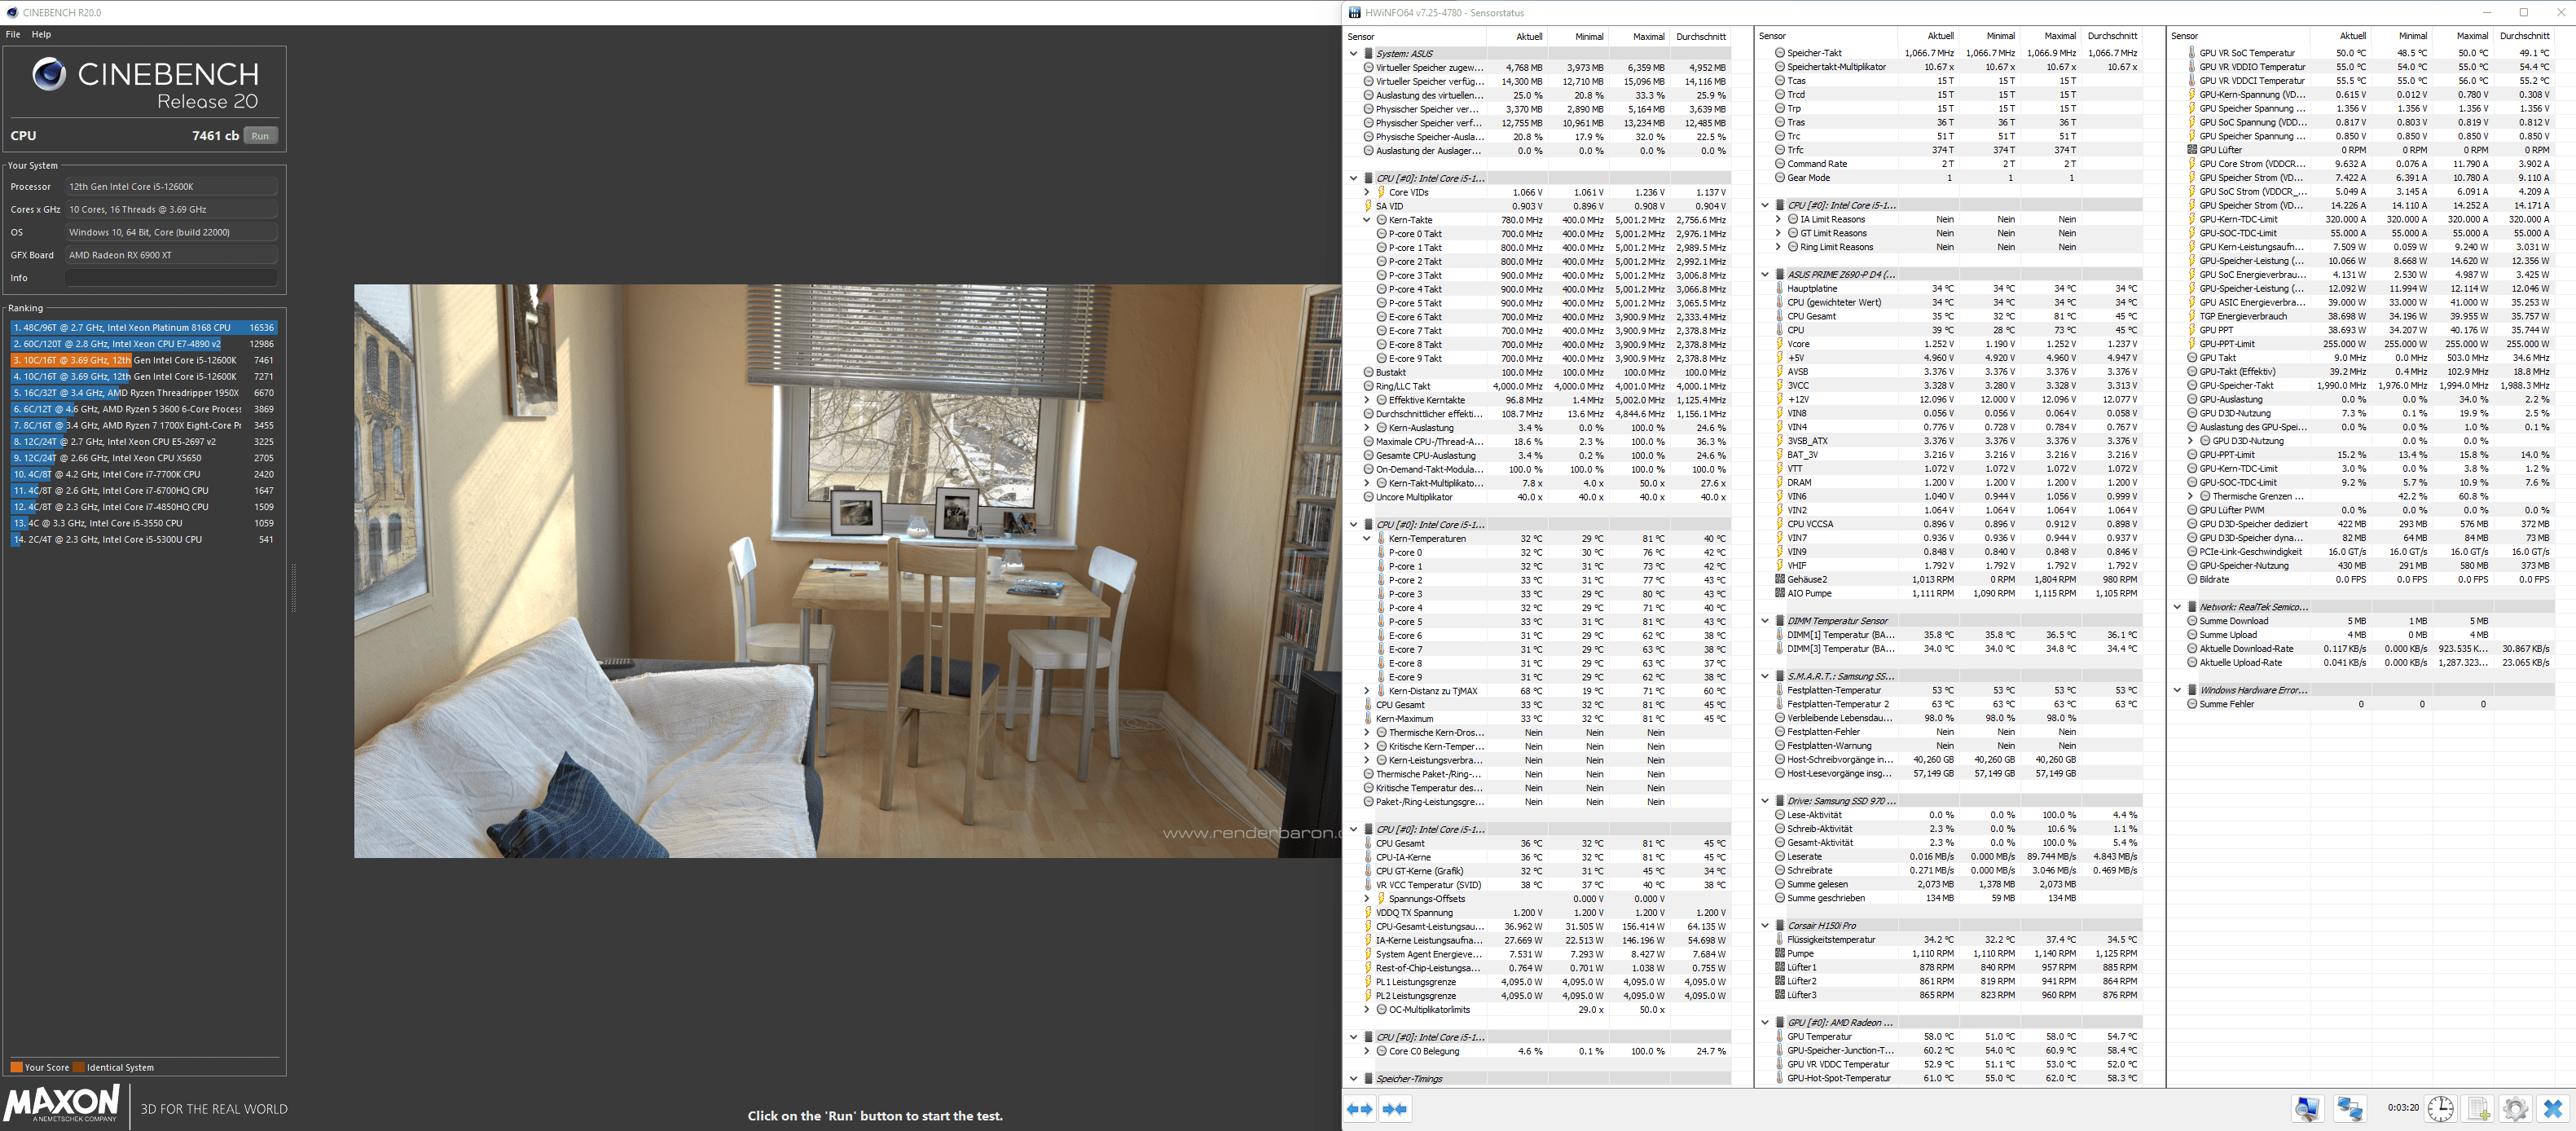
Task: Collapse the Kern-Takte sub-tree
Action: pyautogui.click(x=1367, y=220)
